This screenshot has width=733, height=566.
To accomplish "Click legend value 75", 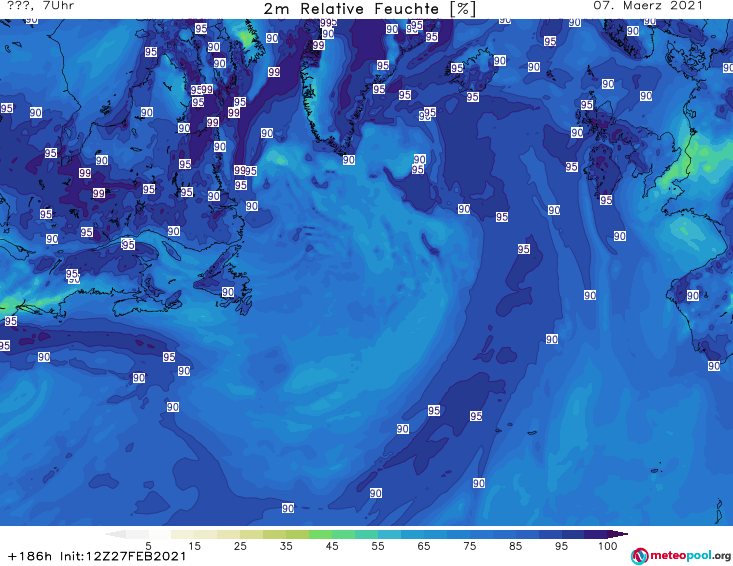I will point(469,546).
